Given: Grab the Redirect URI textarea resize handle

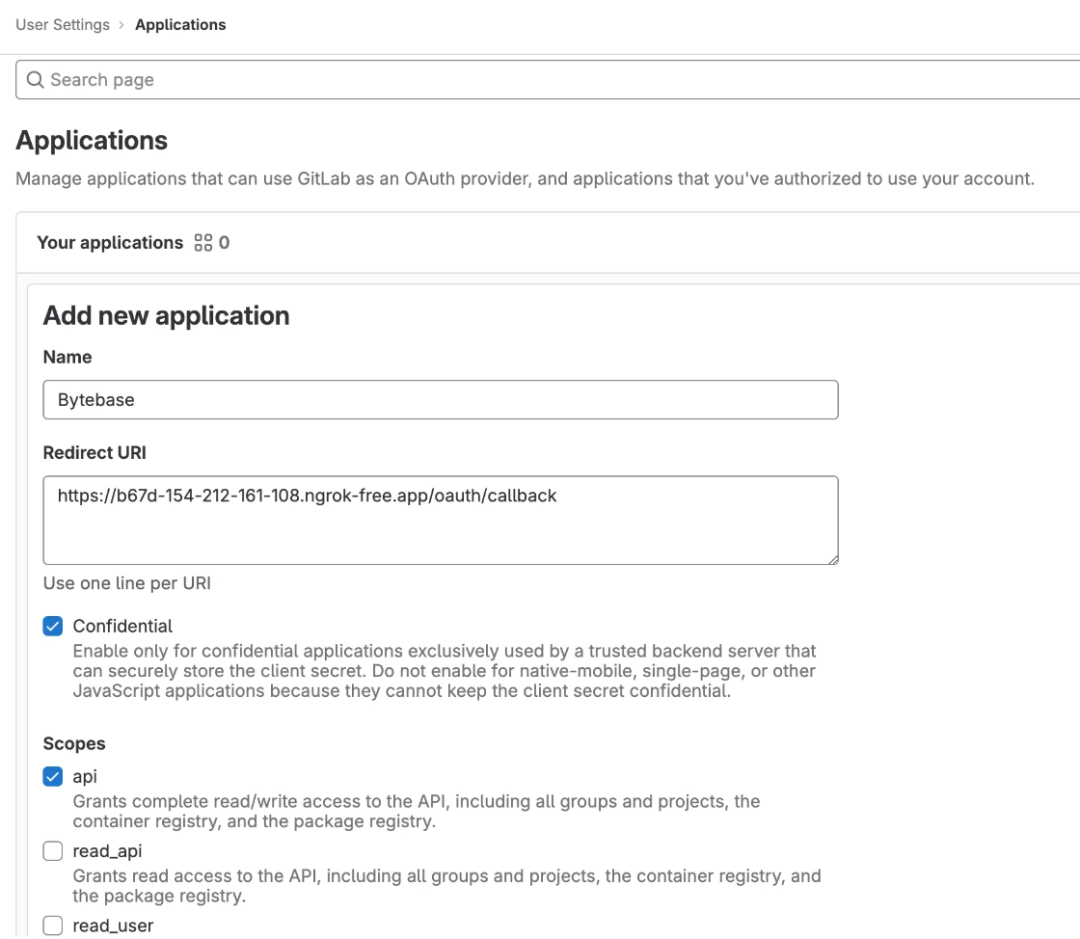Looking at the screenshot, I should point(832,558).
